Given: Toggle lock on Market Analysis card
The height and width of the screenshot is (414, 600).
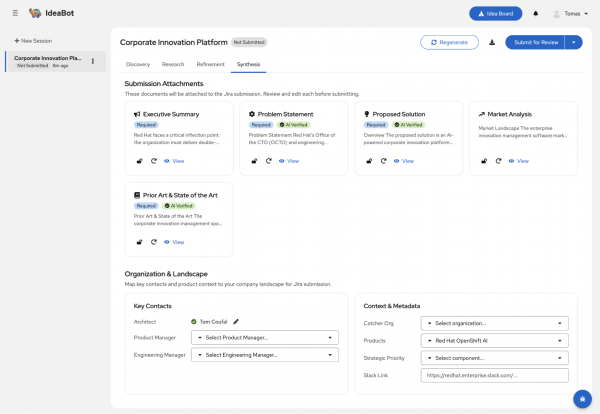Looking at the screenshot, I should click(484, 161).
